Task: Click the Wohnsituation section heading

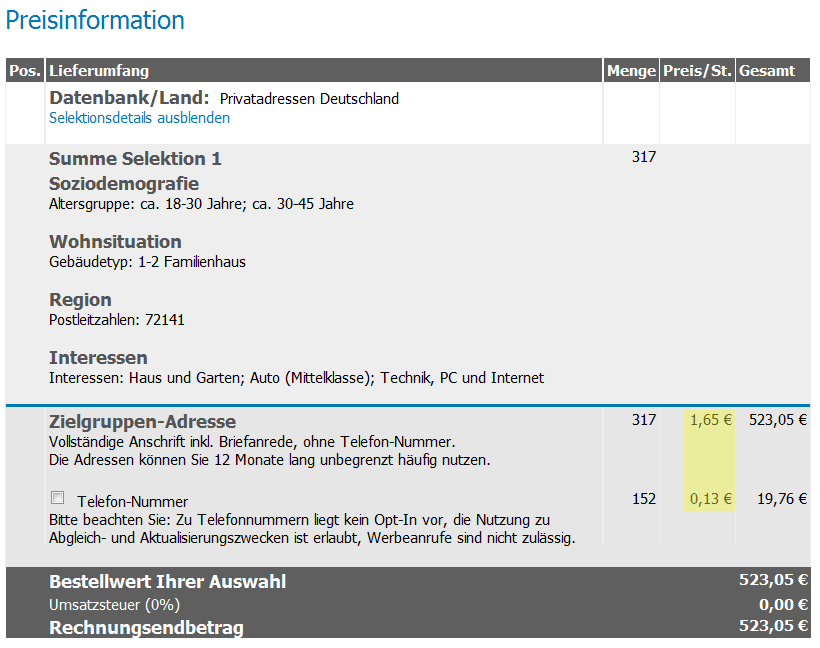Action: point(115,242)
